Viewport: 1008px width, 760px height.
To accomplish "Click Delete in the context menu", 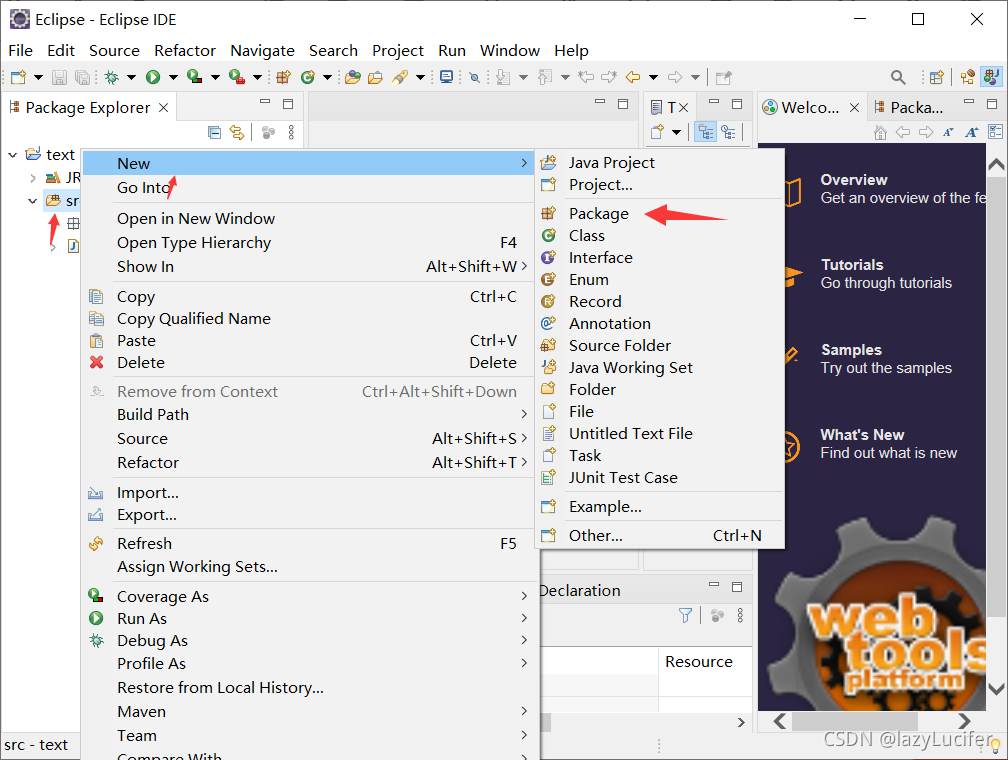I will click(x=310, y=363).
